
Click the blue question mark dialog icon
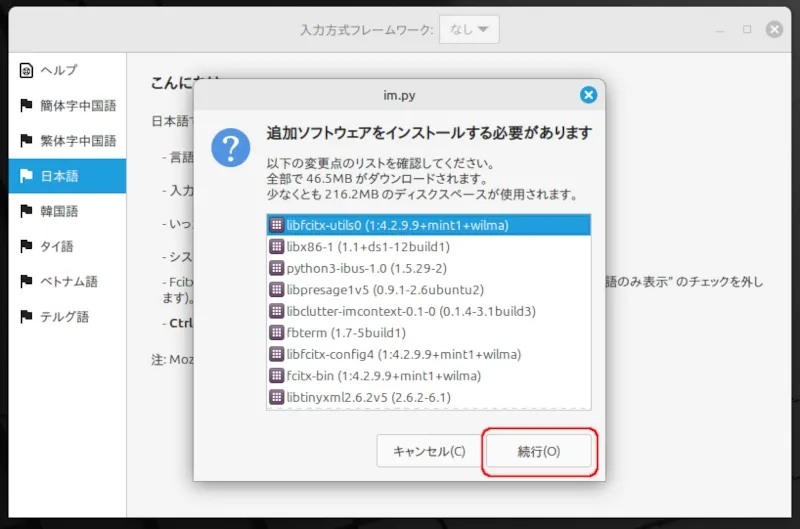point(231,150)
